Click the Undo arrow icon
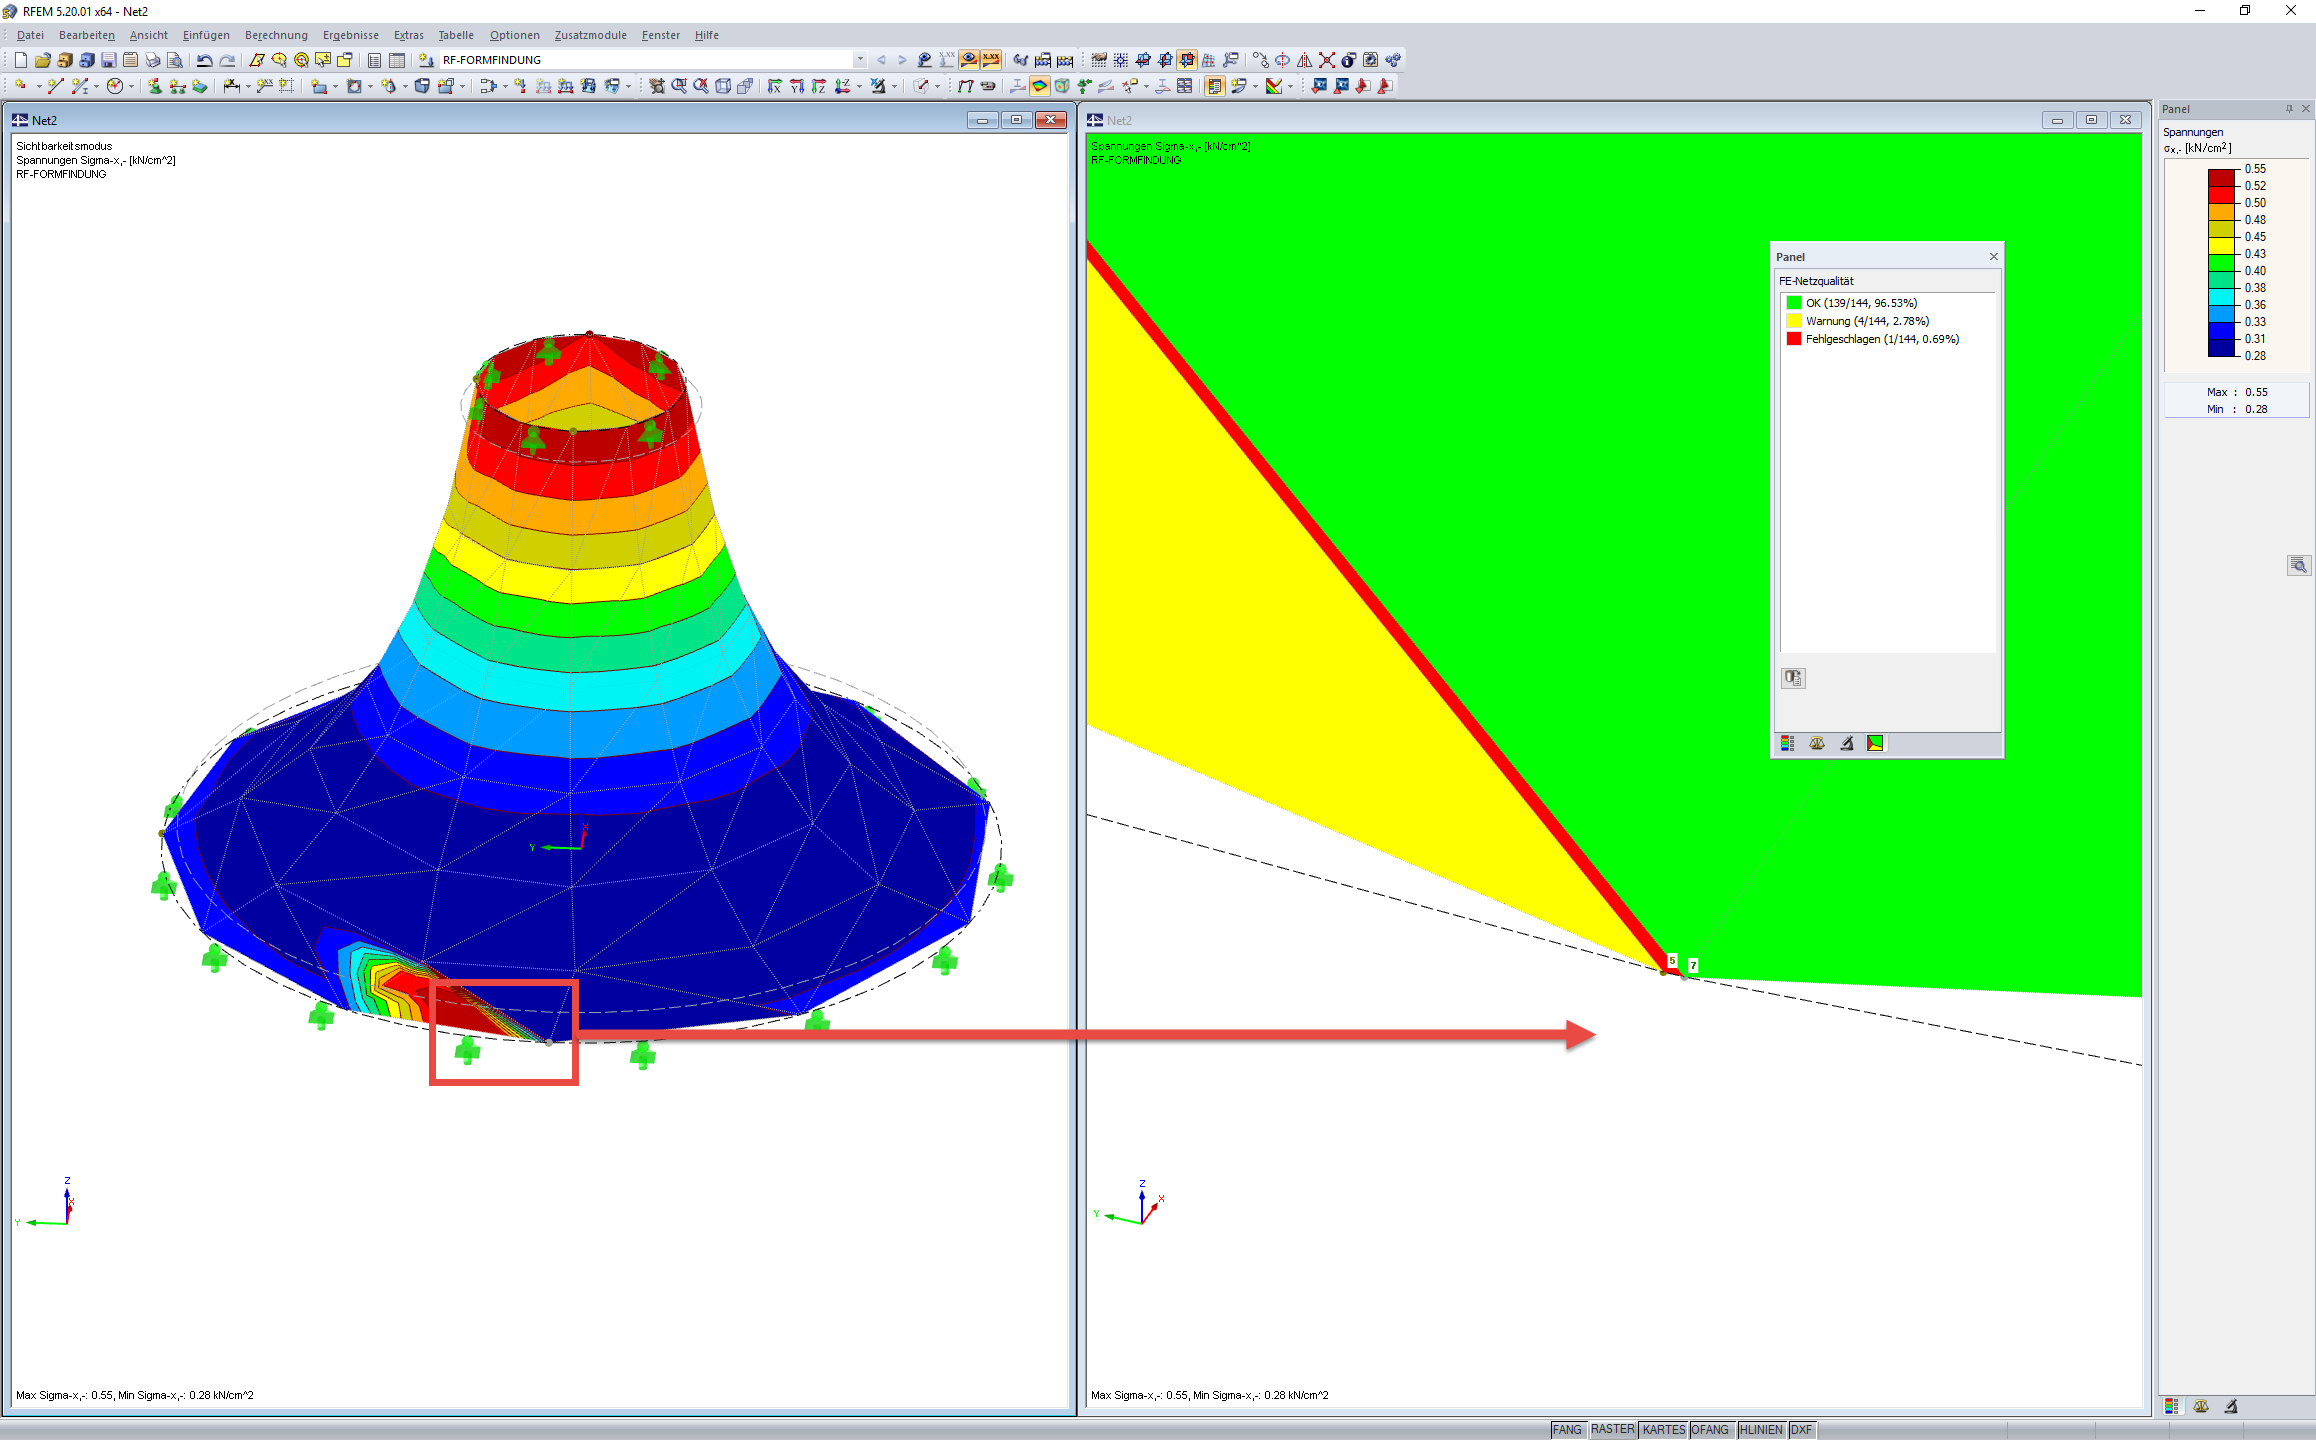The image size is (2316, 1440). click(x=204, y=60)
